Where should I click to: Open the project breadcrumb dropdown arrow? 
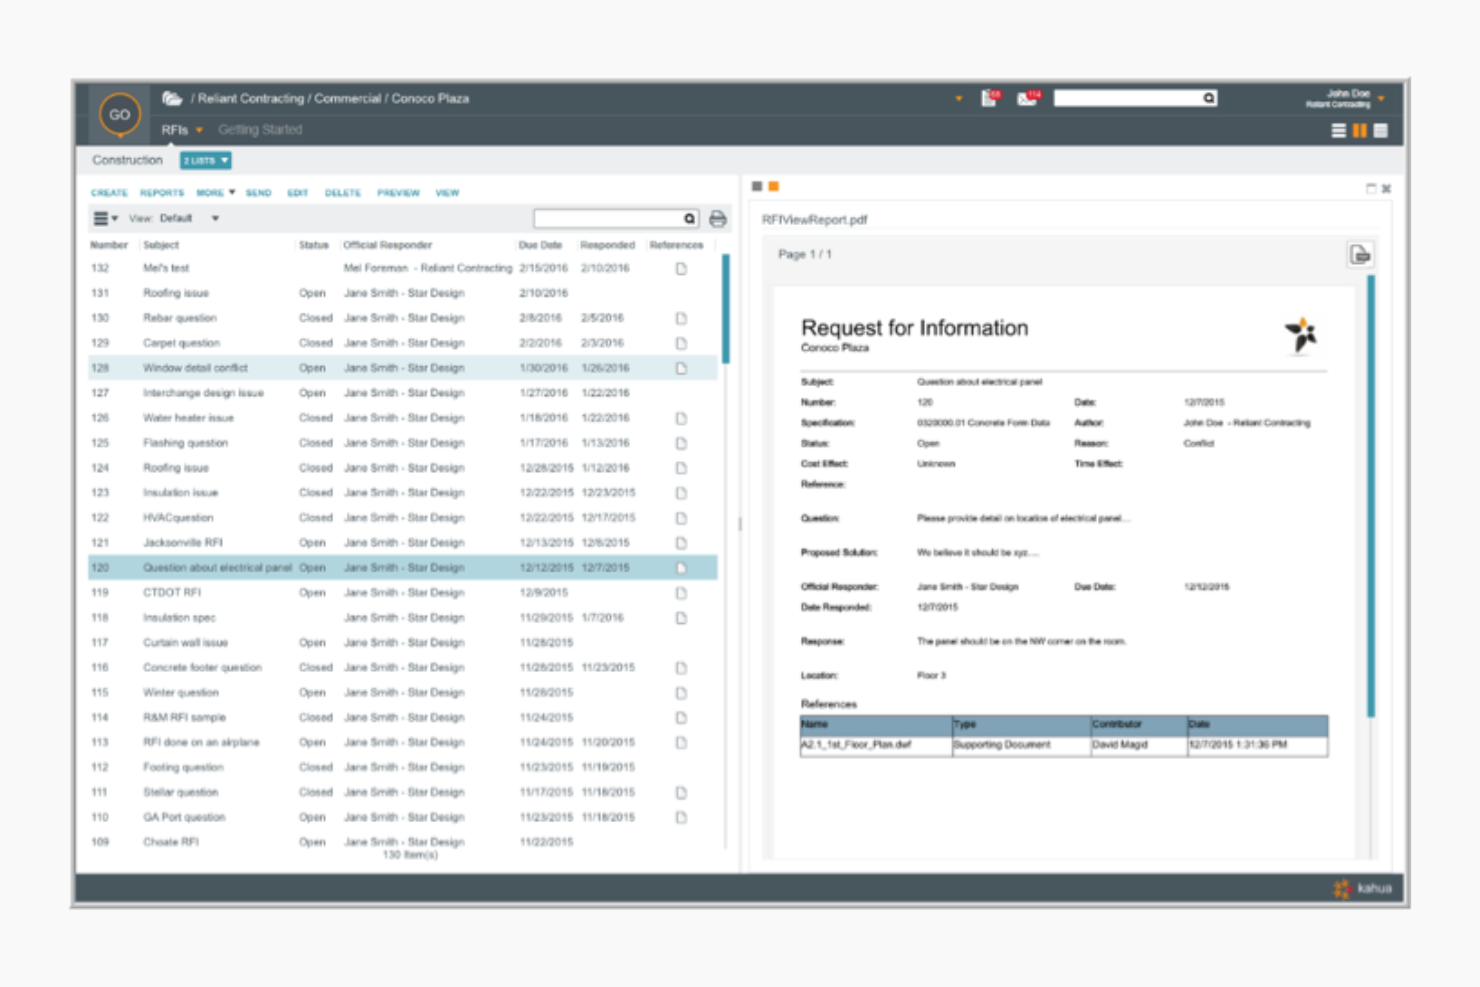958,98
